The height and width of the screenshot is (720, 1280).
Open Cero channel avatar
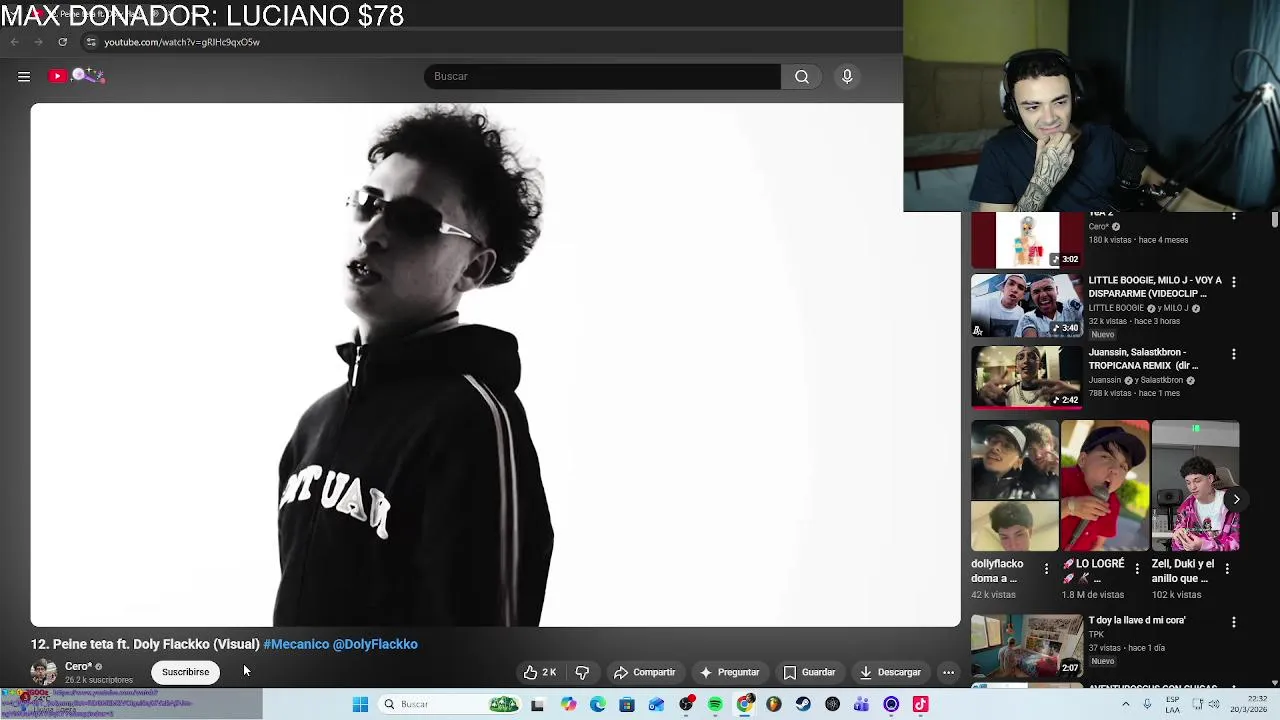44,672
